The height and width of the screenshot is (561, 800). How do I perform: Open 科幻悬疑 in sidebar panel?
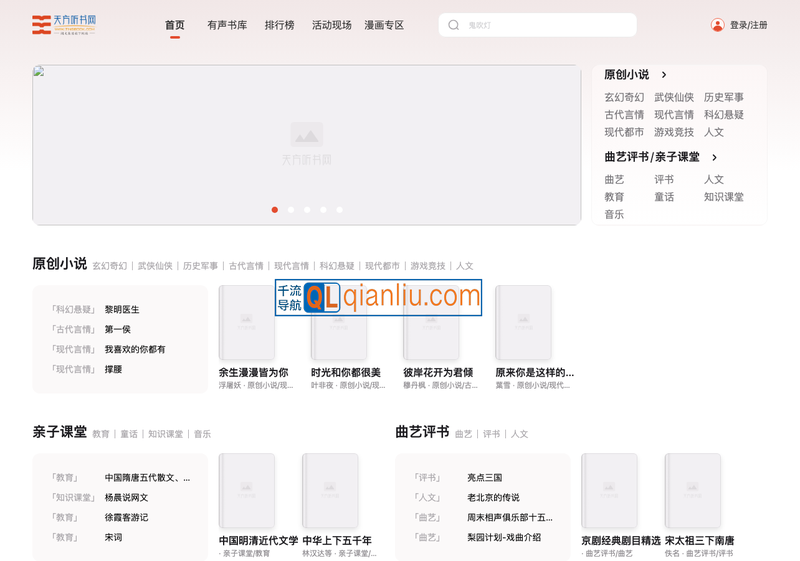pos(723,114)
